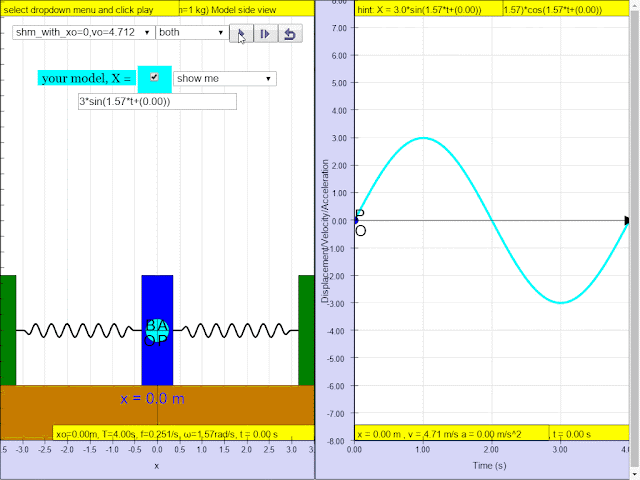Click the right green wall
This screenshot has width=640, height=480.
[307, 330]
